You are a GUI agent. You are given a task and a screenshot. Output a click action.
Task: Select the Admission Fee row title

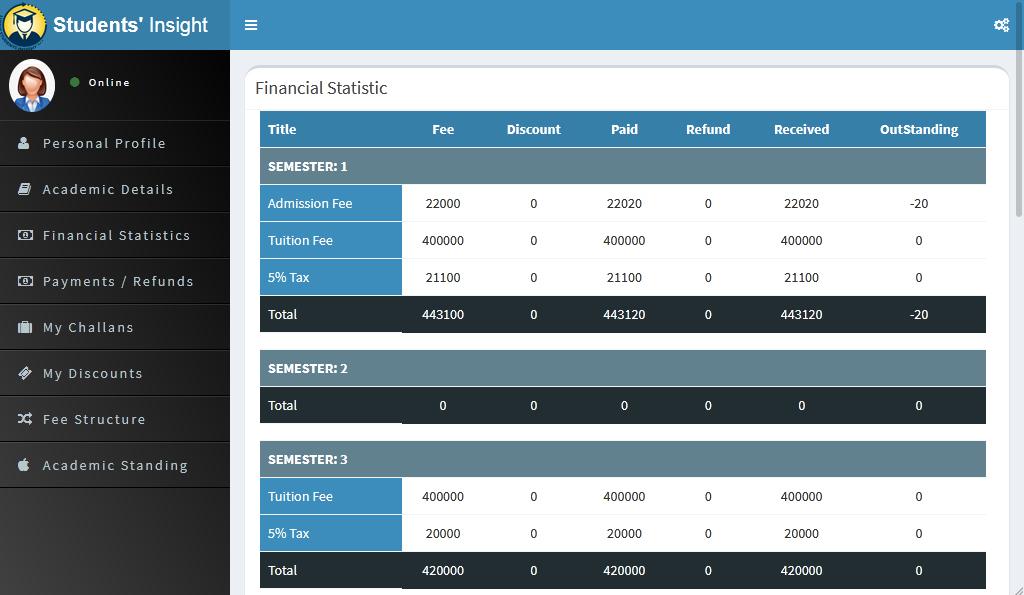click(x=330, y=203)
